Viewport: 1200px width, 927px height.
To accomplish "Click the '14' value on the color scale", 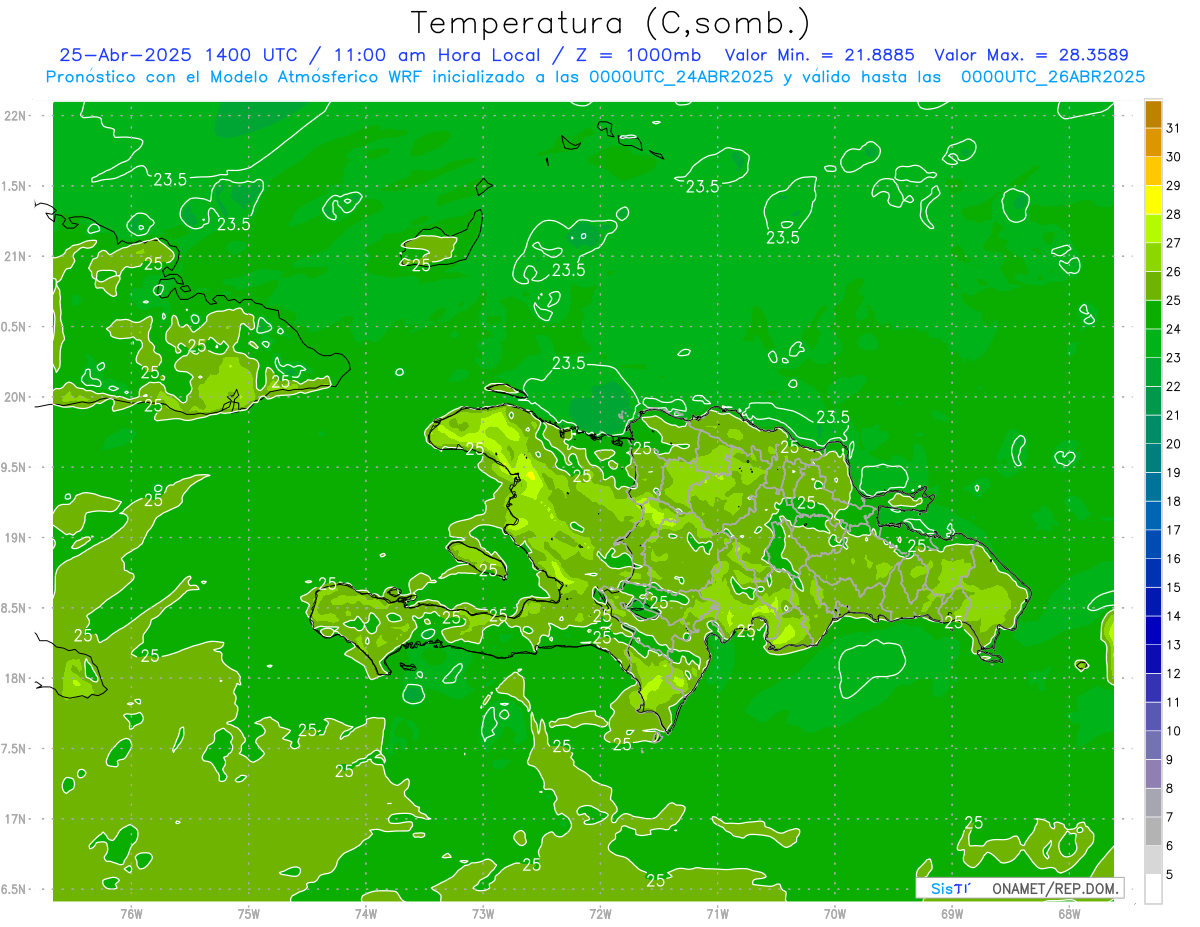I will pyautogui.click(x=1173, y=616).
